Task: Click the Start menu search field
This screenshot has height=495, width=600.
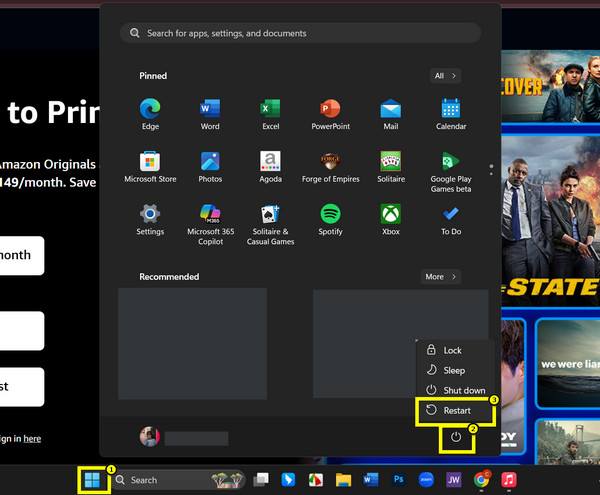Action: click(x=300, y=33)
